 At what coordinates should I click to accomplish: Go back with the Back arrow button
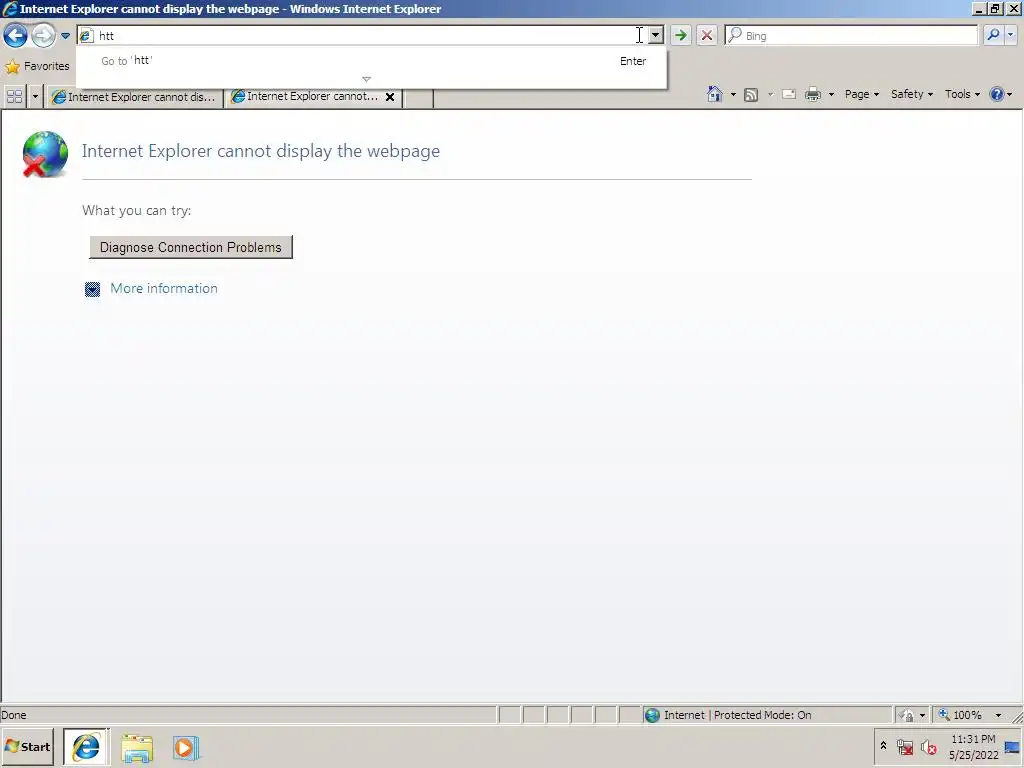pyautogui.click(x=16, y=35)
